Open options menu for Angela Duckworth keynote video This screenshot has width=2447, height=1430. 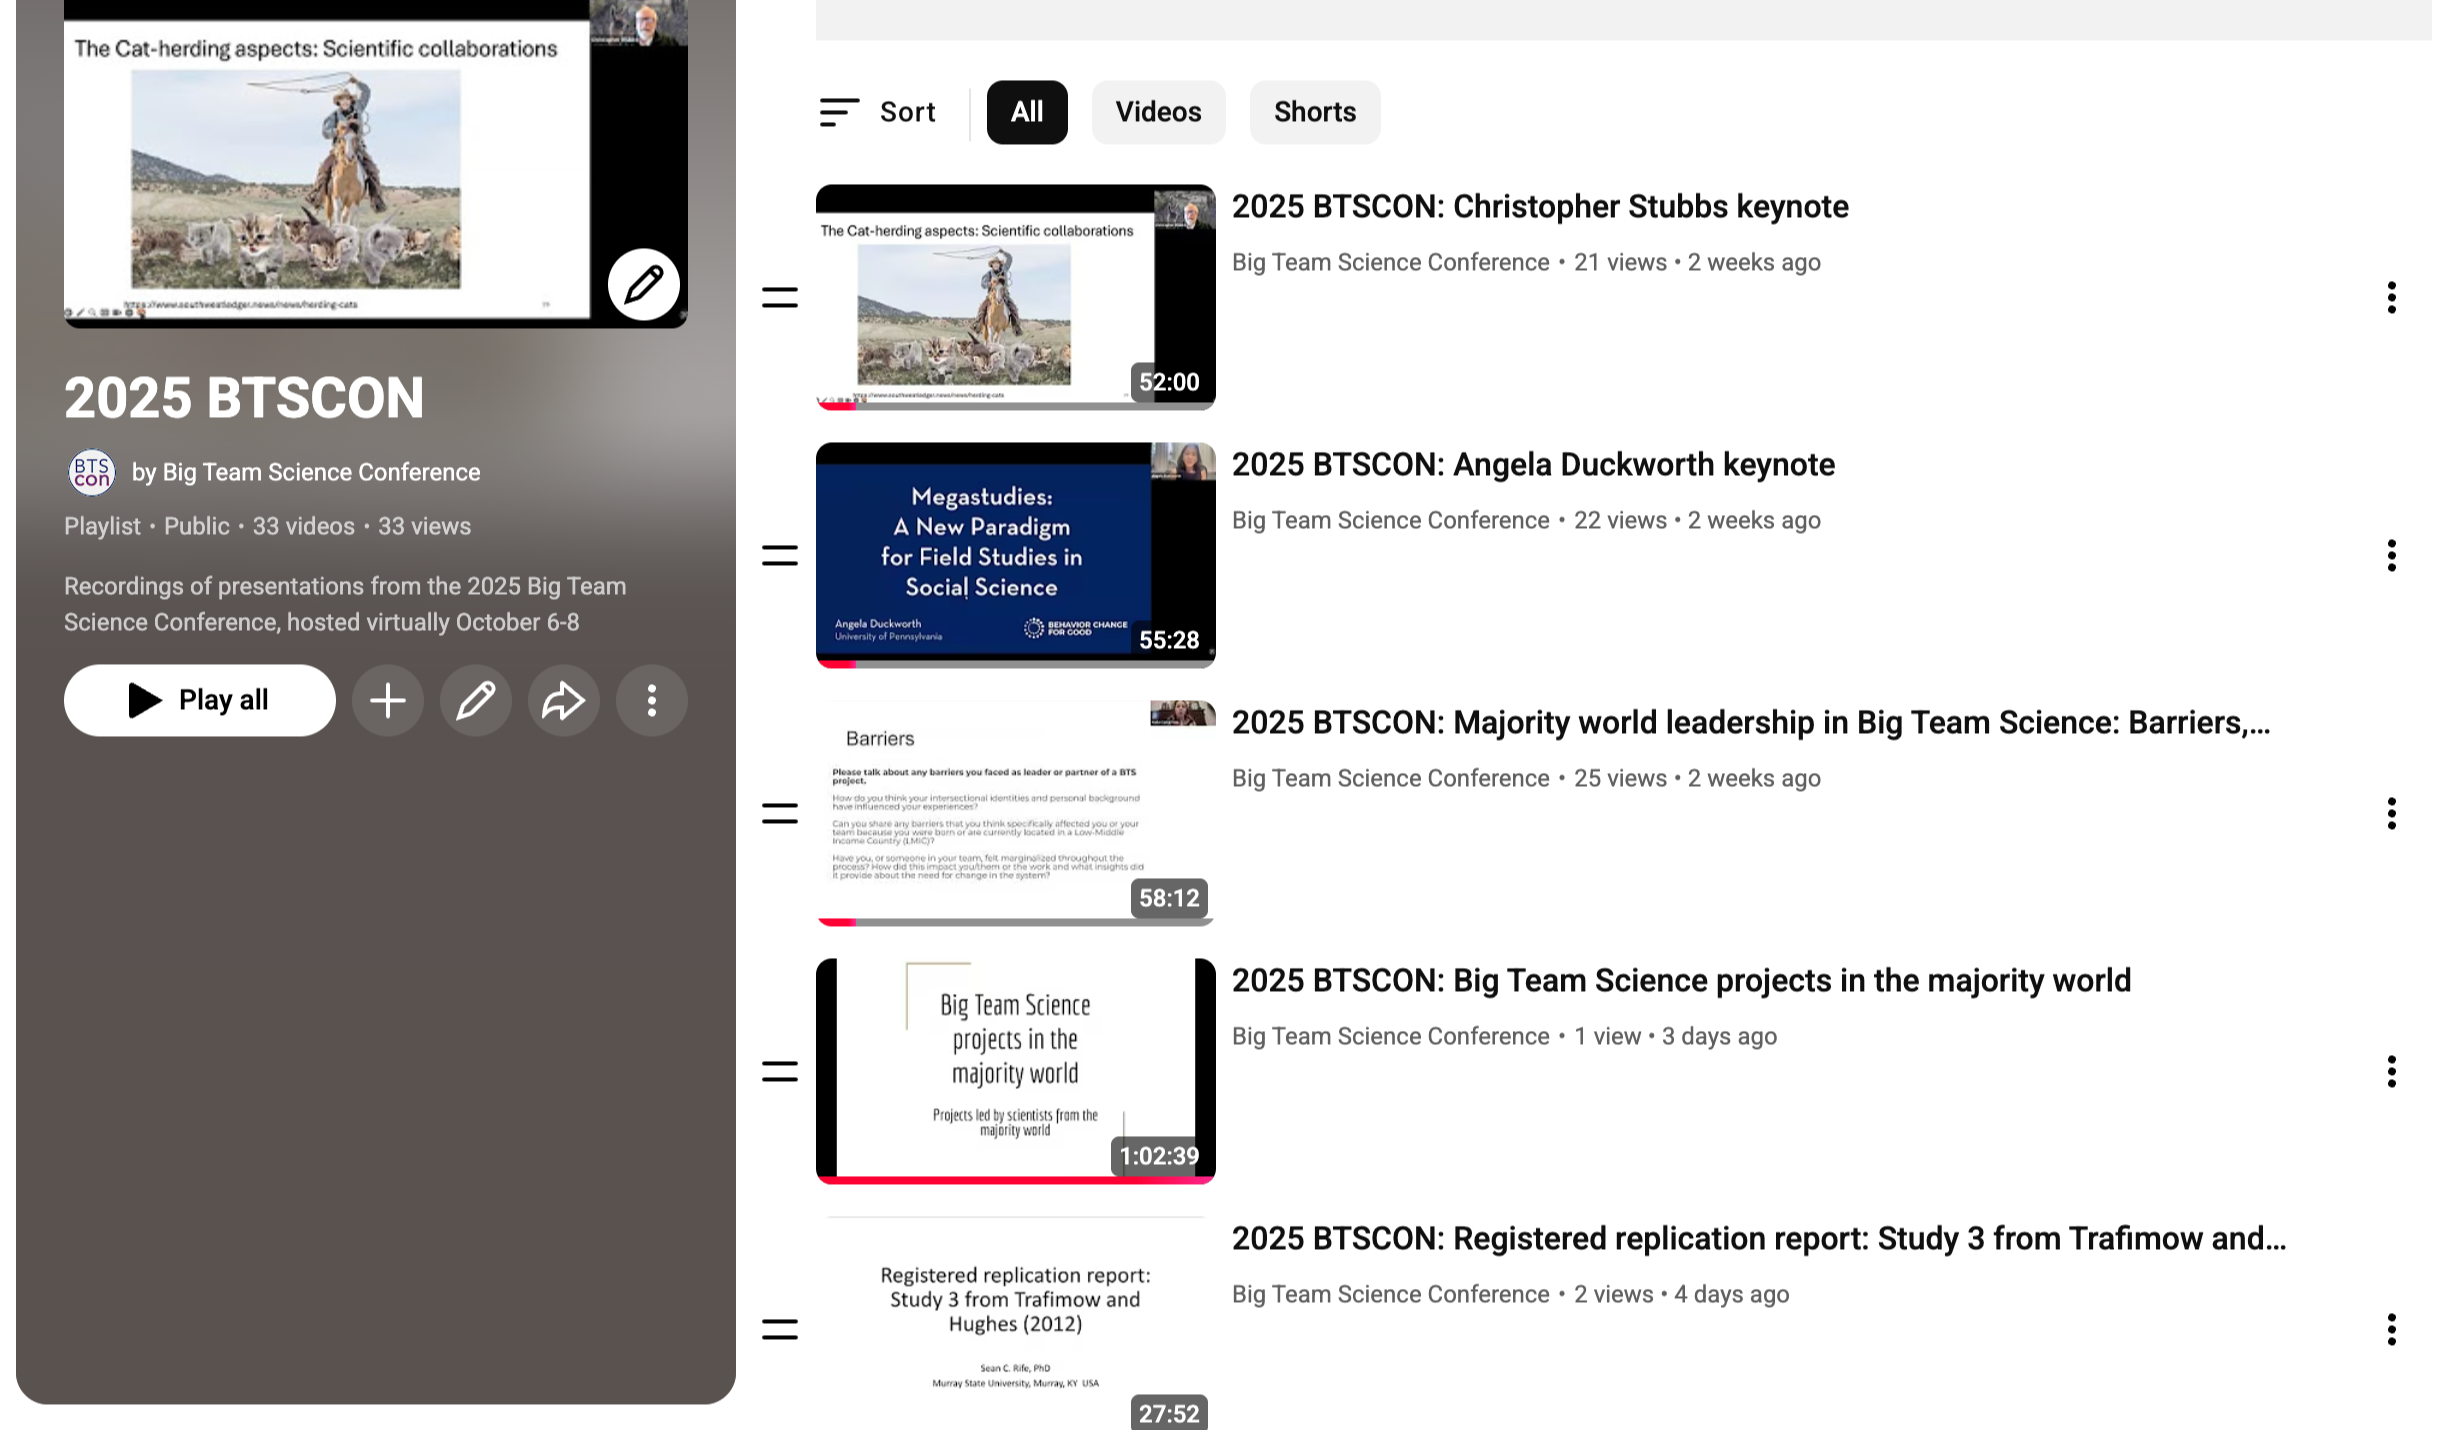pyautogui.click(x=2392, y=555)
